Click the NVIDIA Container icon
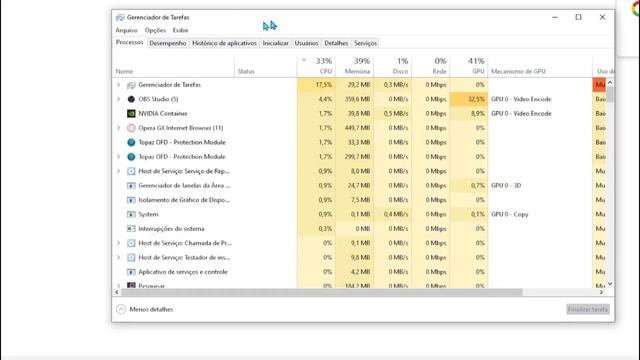640x360 pixels. (x=131, y=113)
